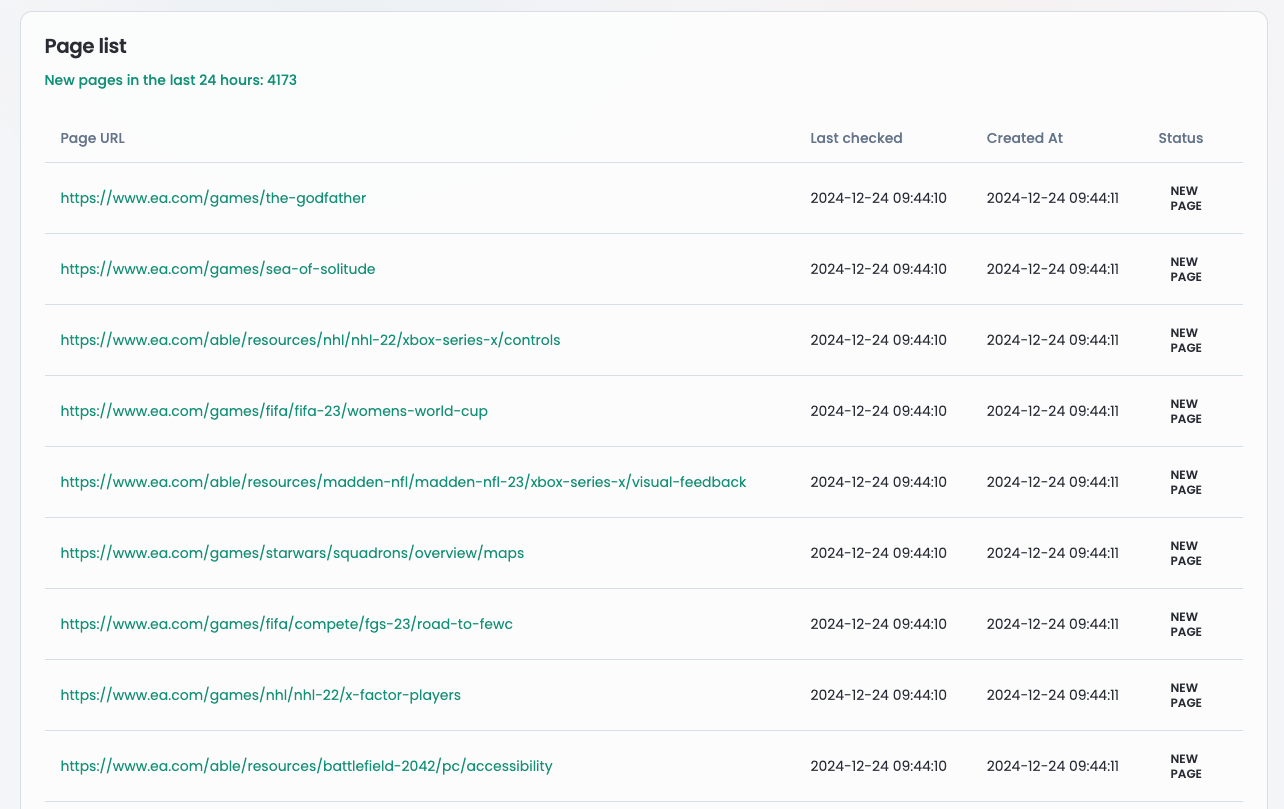Click the Page URL column header

click(92, 138)
